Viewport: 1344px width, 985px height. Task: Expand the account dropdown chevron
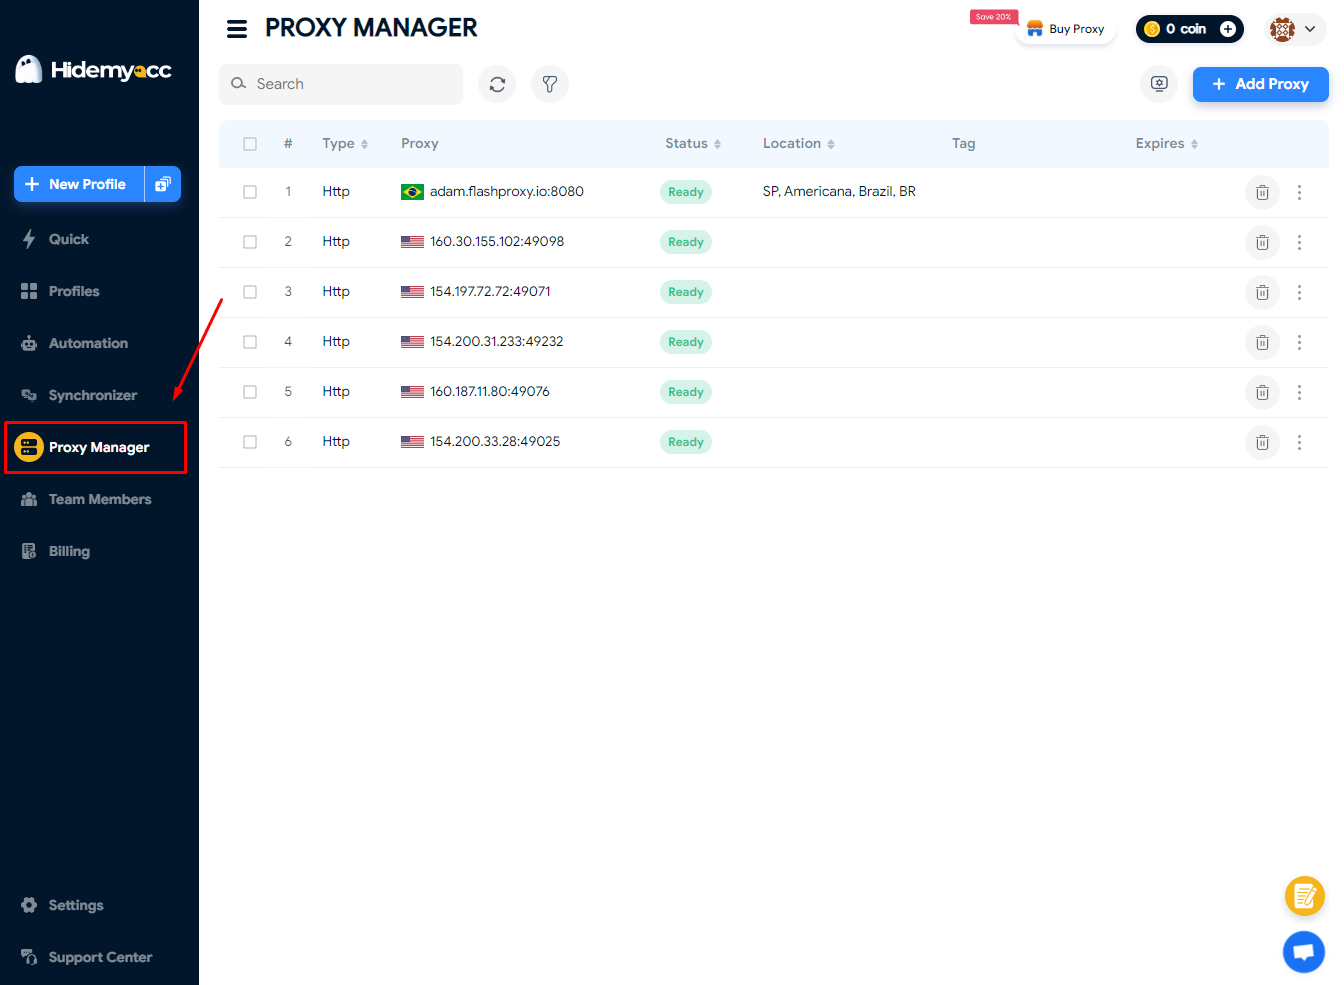[x=1310, y=29]
